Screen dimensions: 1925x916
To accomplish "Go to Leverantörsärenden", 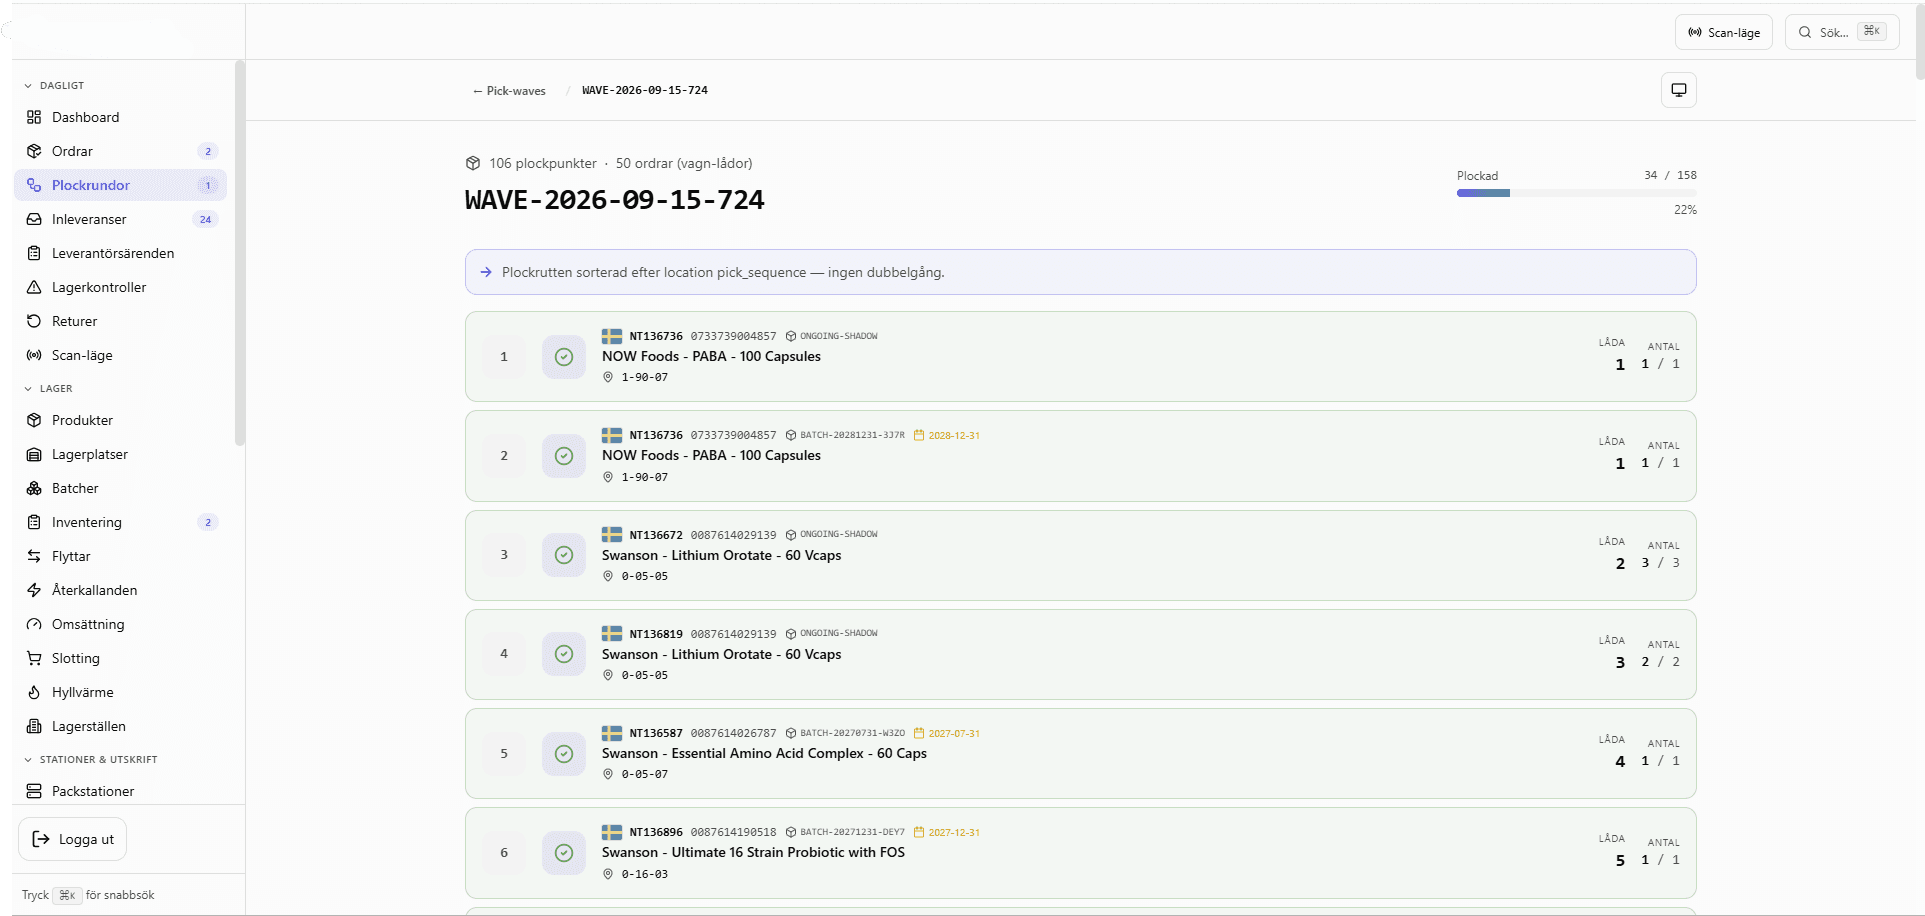I will tap(120, 253).
